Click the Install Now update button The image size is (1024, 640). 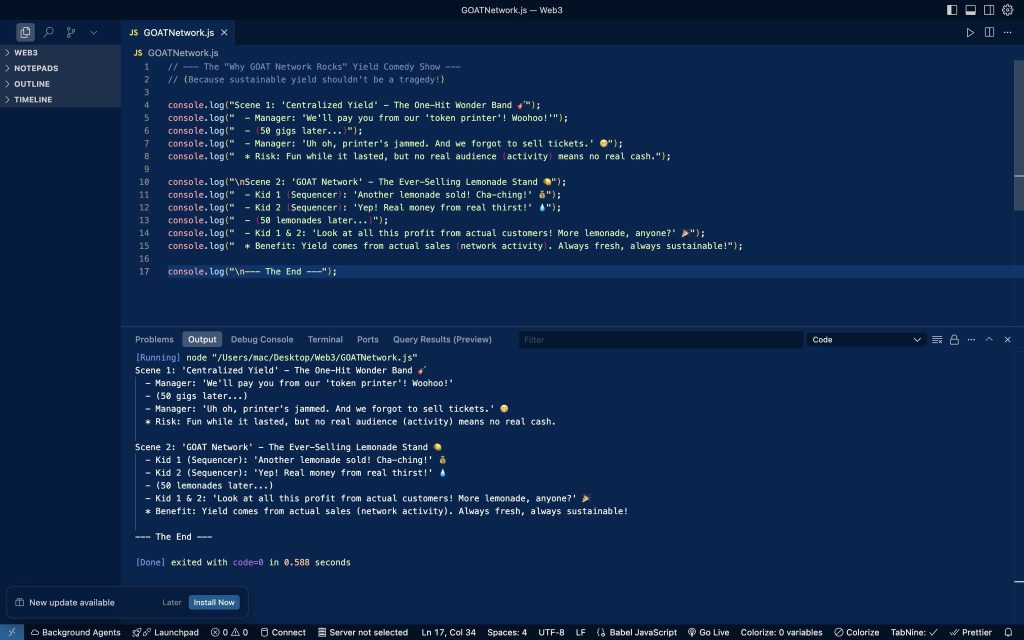214,602
